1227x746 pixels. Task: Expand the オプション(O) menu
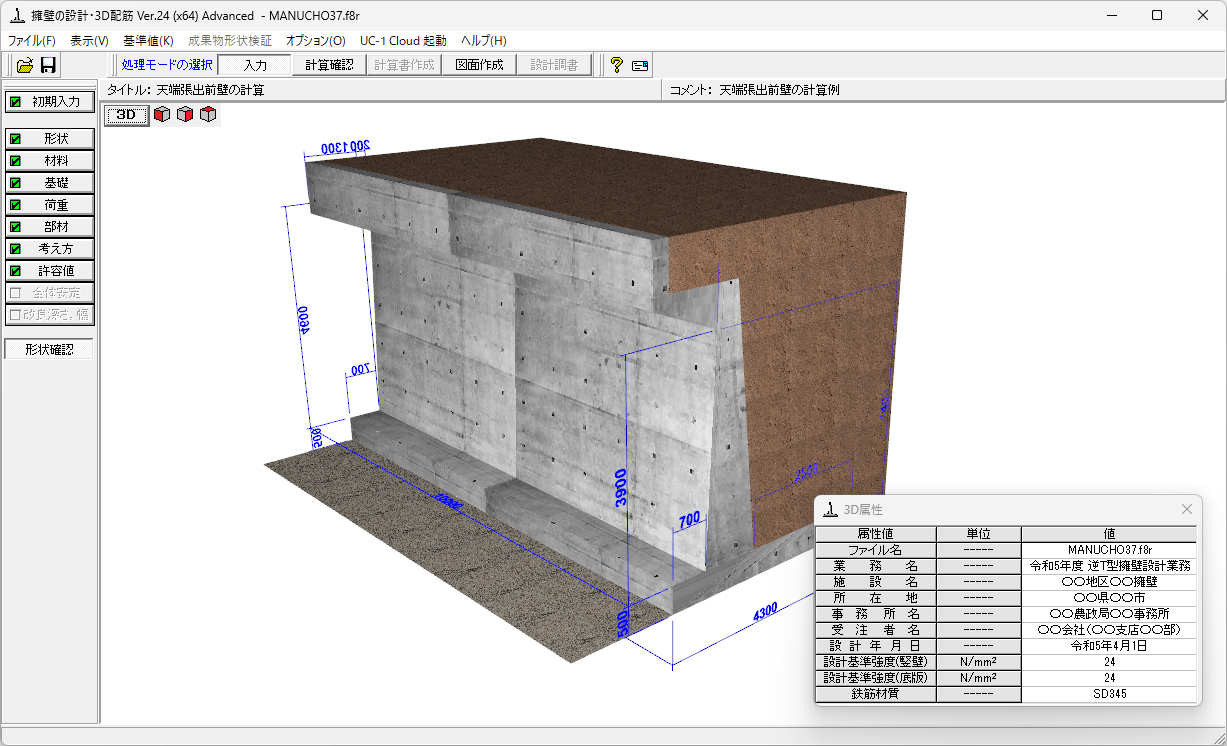coord(315,41)
